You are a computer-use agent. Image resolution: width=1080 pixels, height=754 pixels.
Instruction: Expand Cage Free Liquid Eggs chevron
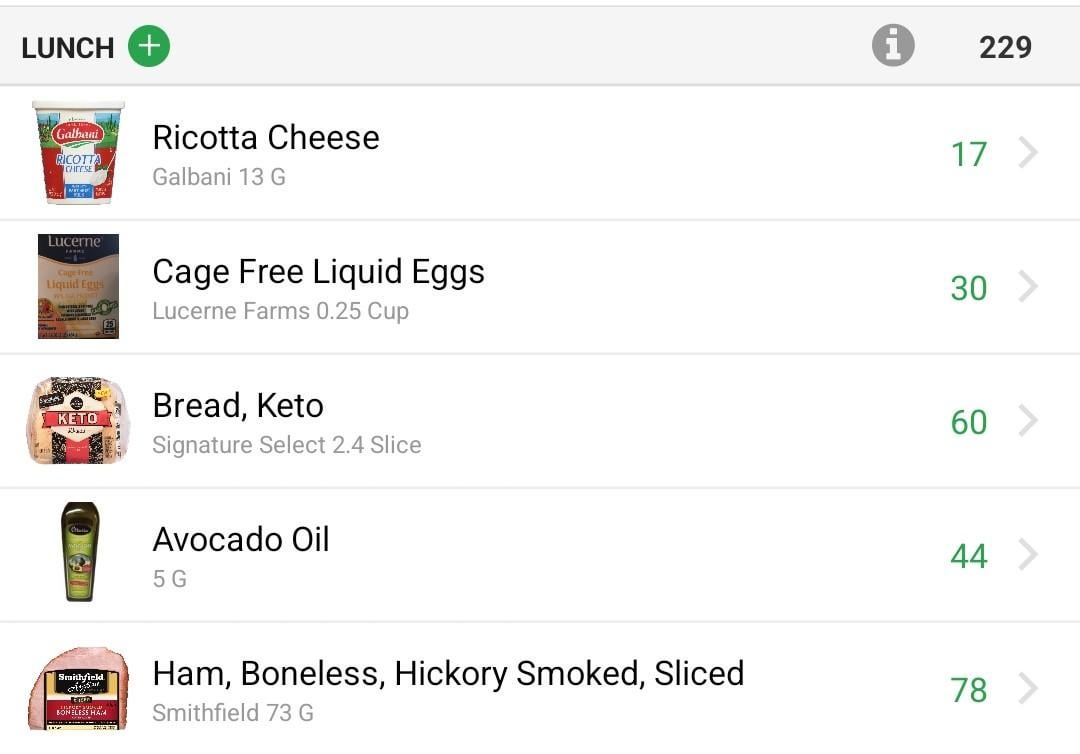click(x=1028, y=286)
